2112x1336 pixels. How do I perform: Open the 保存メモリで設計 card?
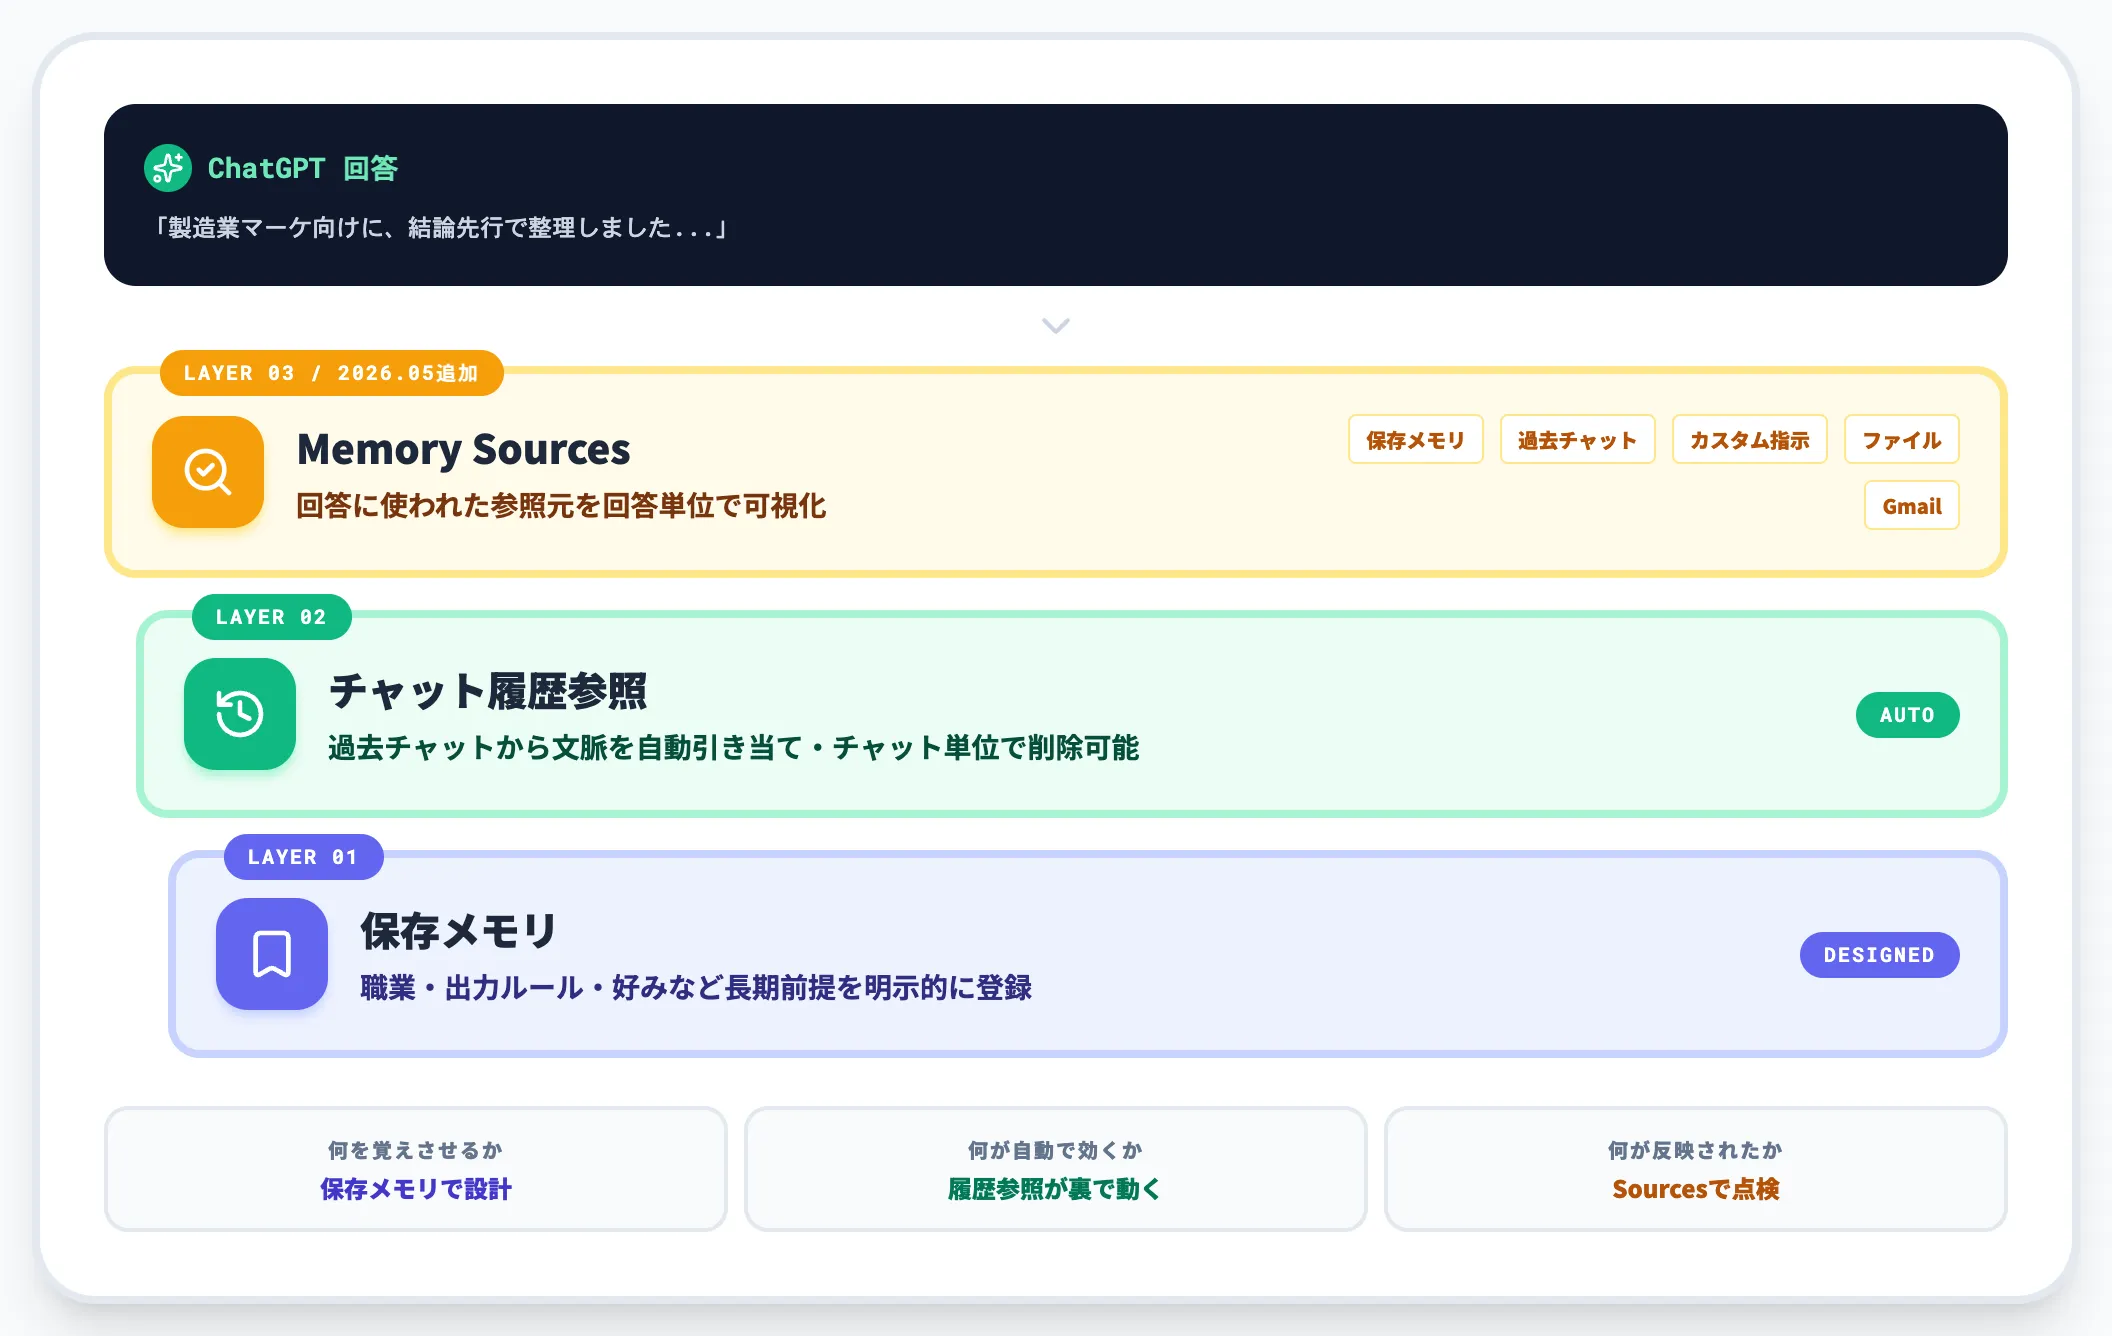click(x=415, y=1169)
